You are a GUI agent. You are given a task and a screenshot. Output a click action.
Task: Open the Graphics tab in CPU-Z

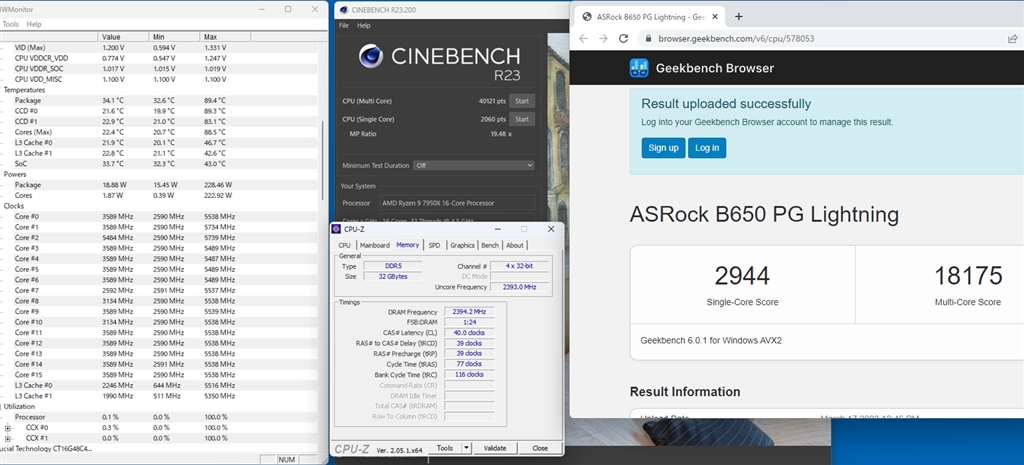tap(462, 245)
